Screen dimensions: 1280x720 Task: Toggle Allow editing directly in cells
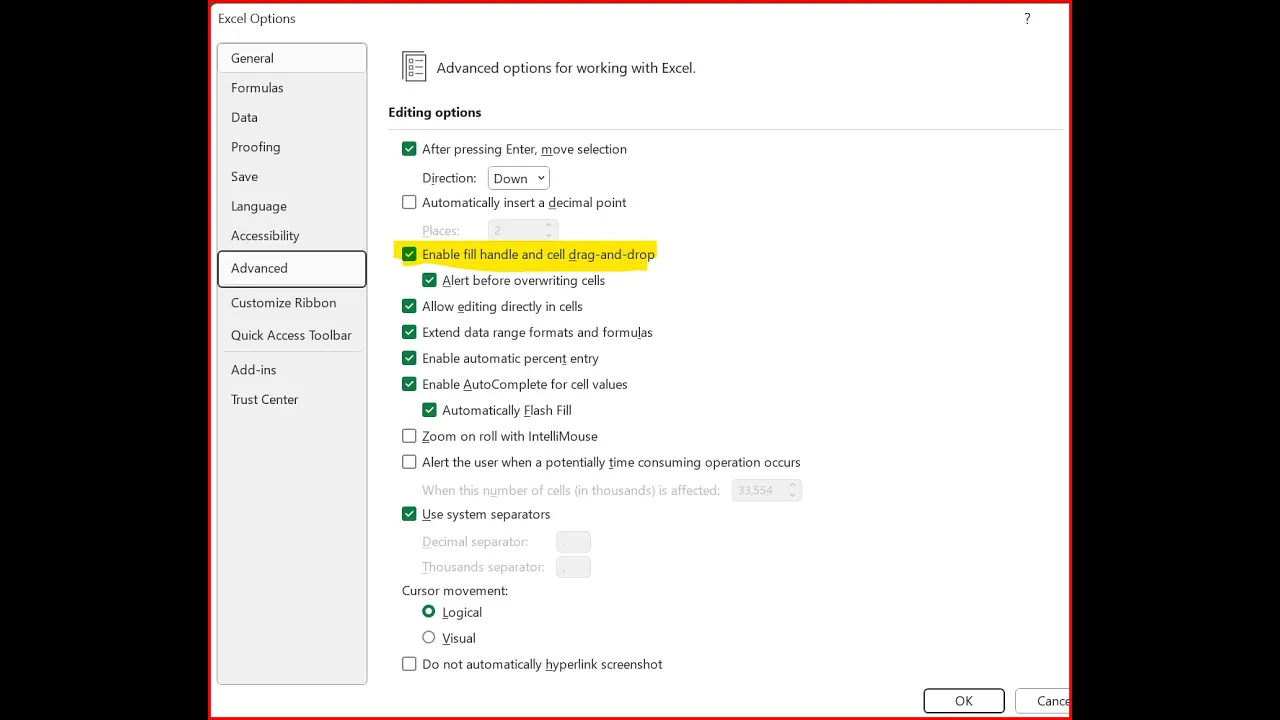(x=409, y=306)
